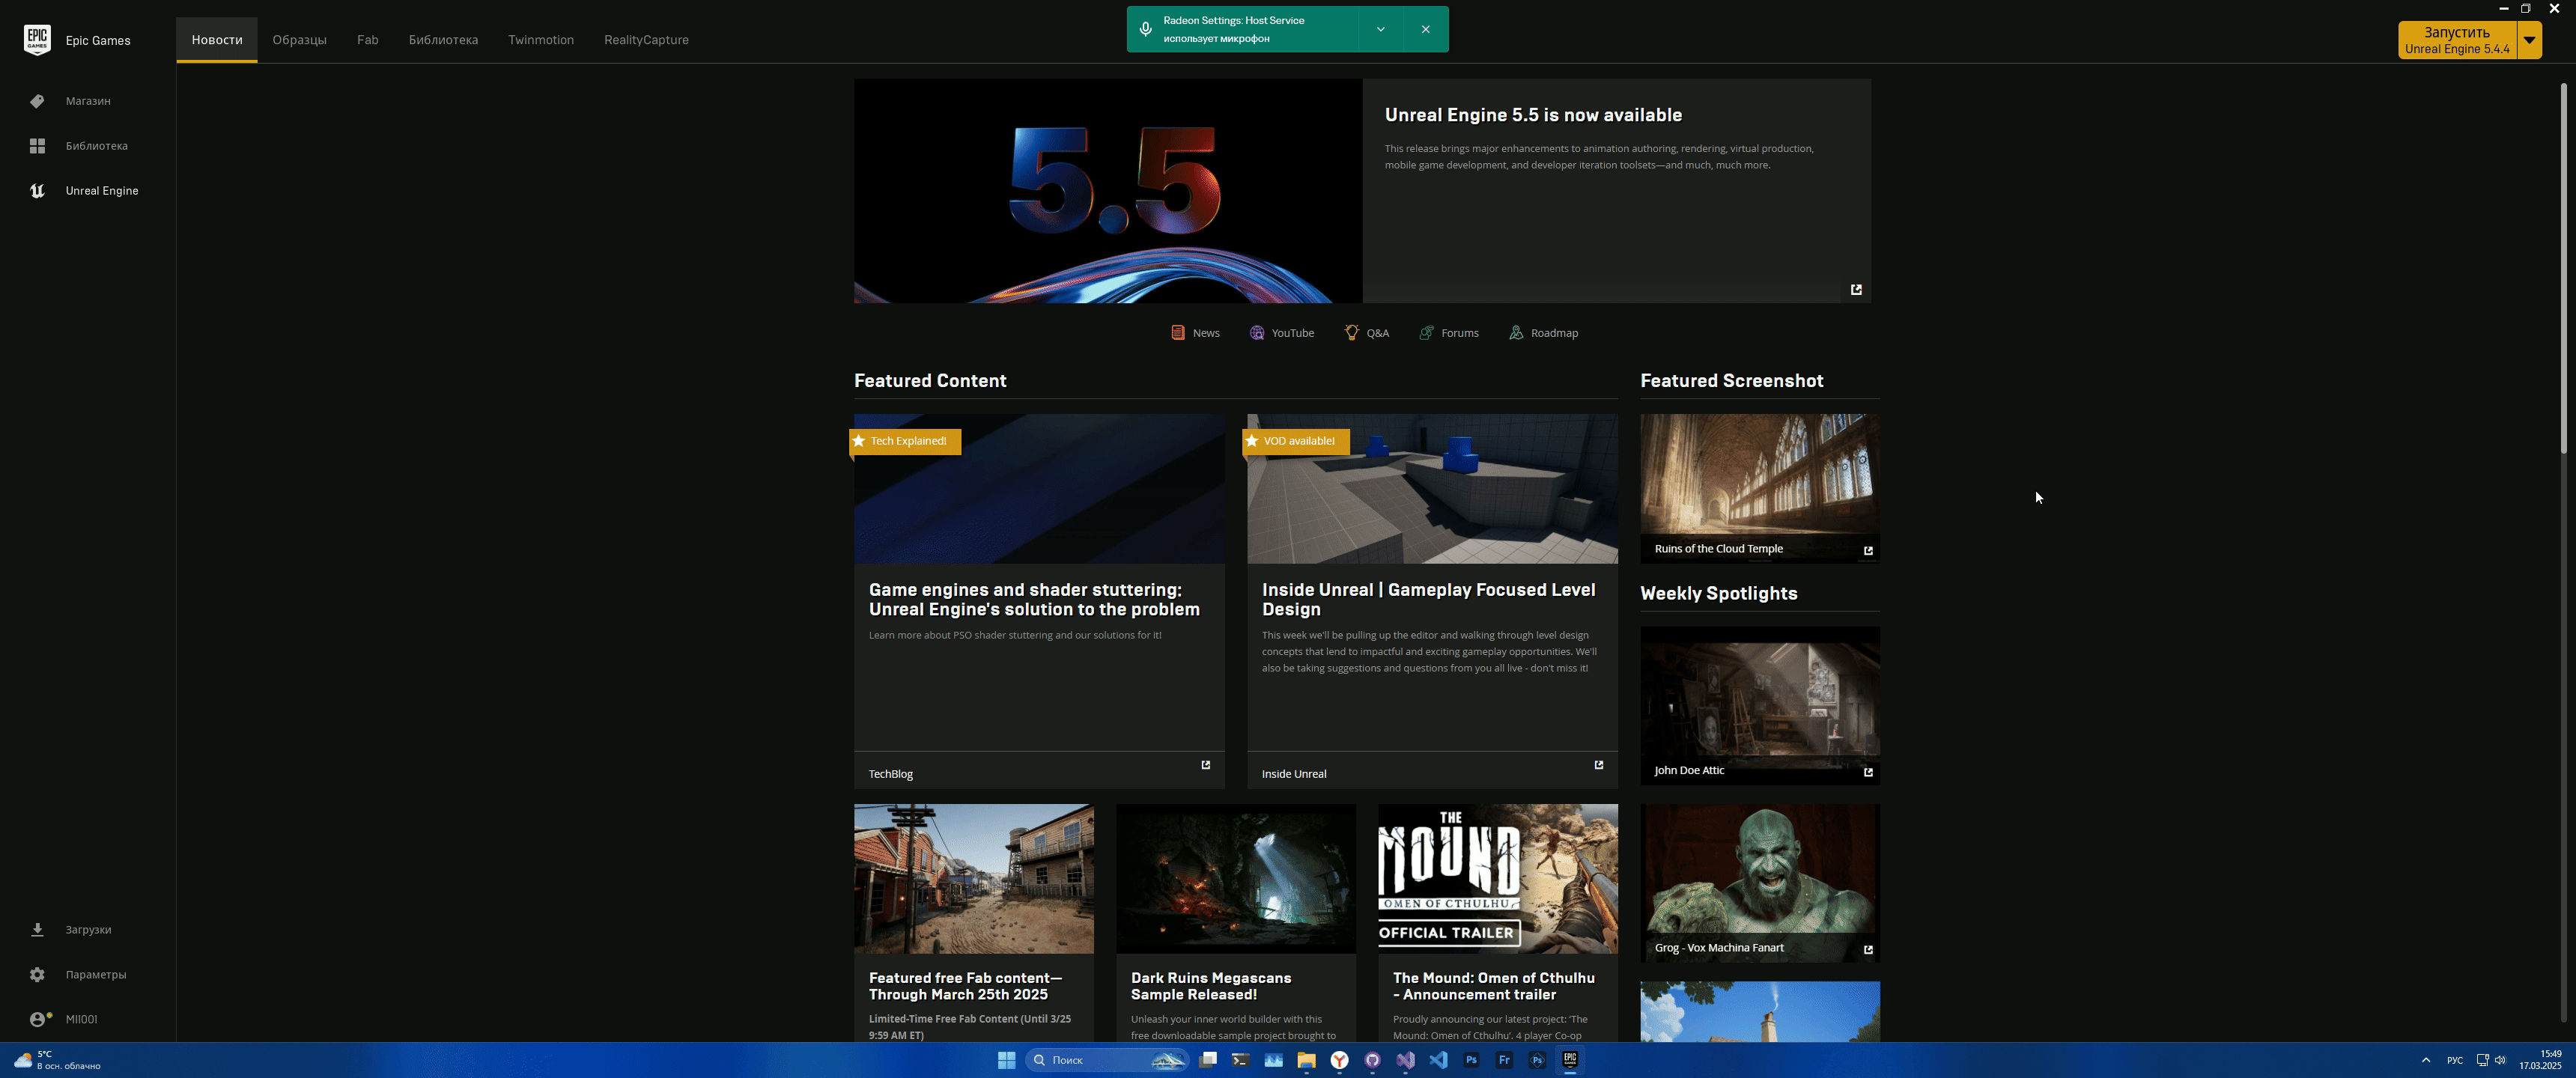The width and height of the screenshot is (2576, 1078).
Task: Dismiss the Radeon Settings notification
Action: tap(1425, 29)
